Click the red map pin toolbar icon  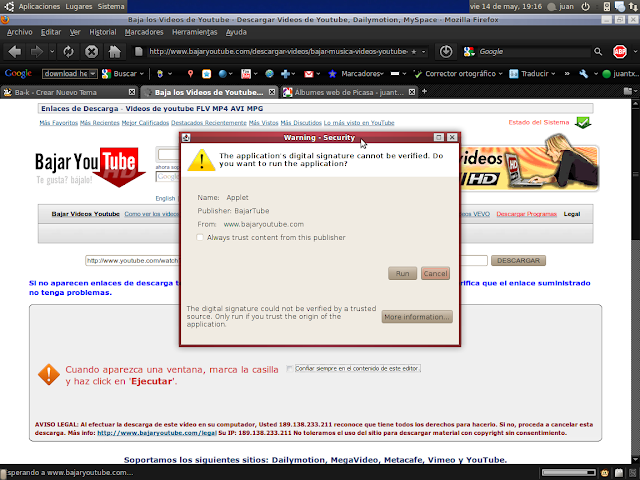tap(190, 74)
